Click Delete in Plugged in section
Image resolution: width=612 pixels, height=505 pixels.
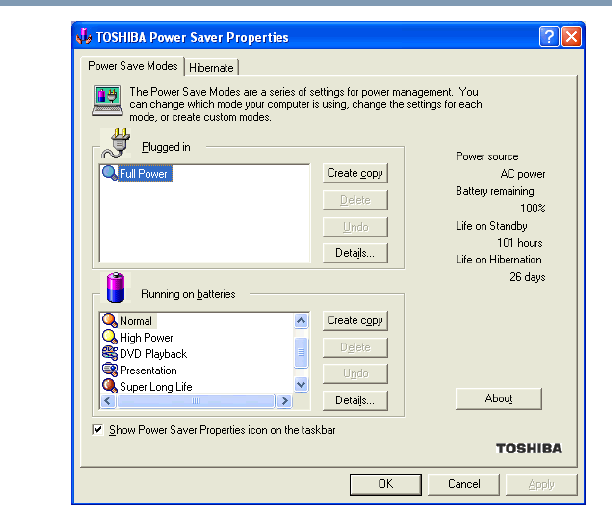(x=355, y=200)
